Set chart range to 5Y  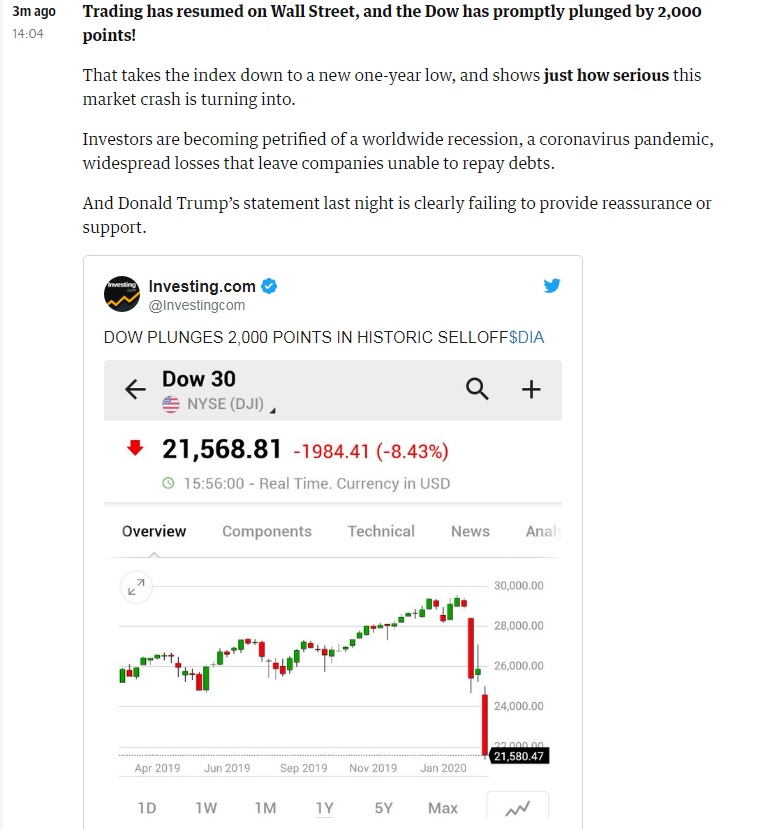(x=384, y=808)
